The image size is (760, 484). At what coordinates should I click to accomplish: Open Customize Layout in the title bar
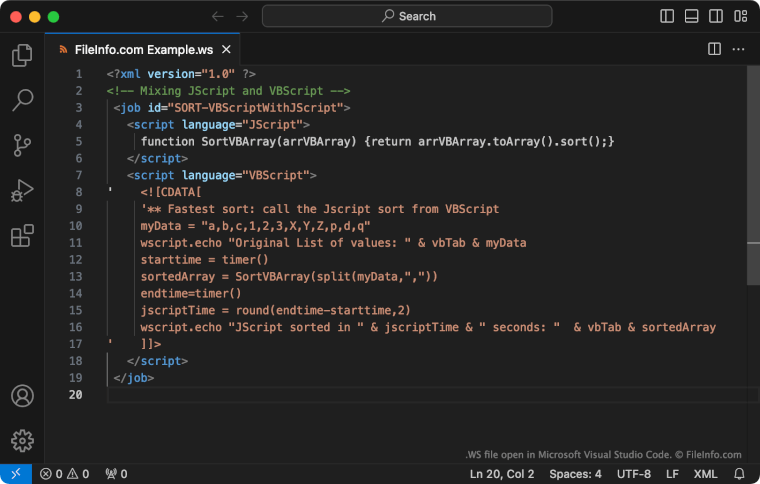click(x=740, y=16)
